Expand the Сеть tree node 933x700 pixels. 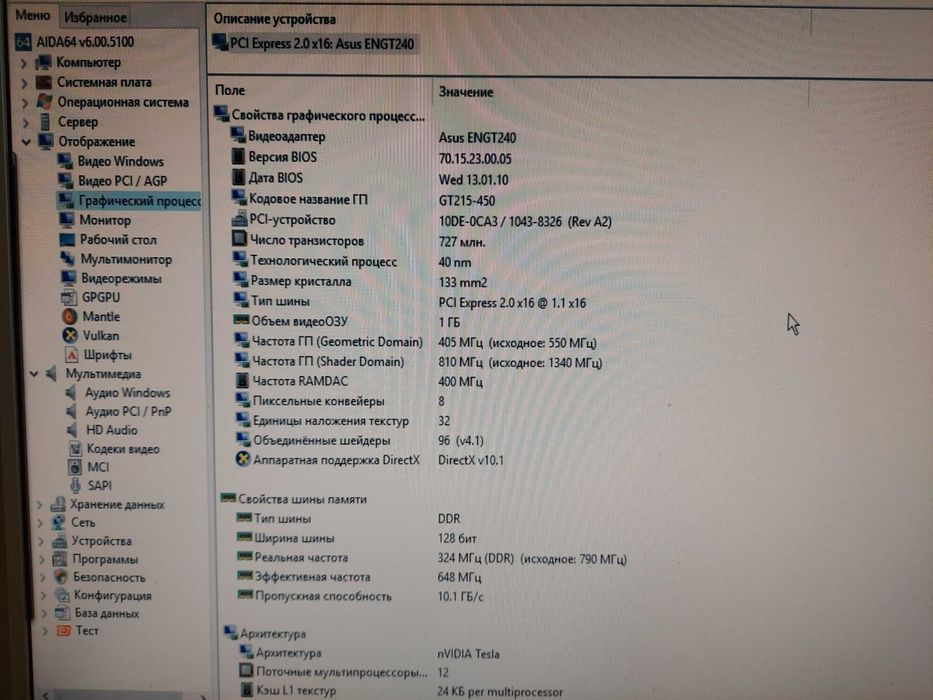[40, 523]
